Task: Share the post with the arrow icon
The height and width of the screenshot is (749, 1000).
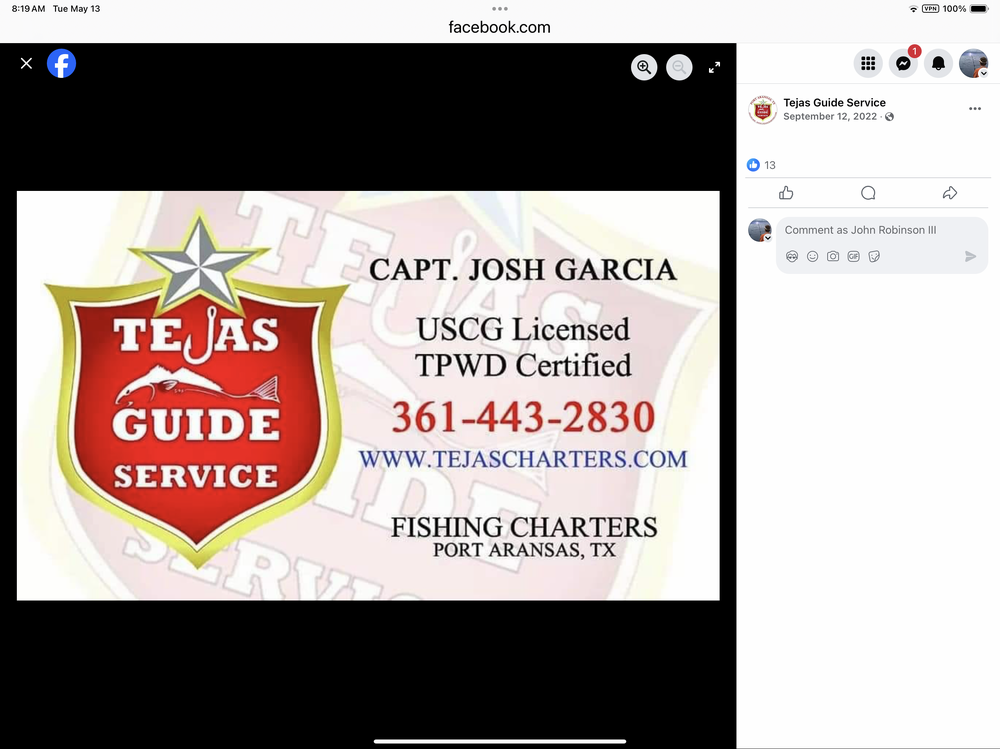Action: [950, 193]
